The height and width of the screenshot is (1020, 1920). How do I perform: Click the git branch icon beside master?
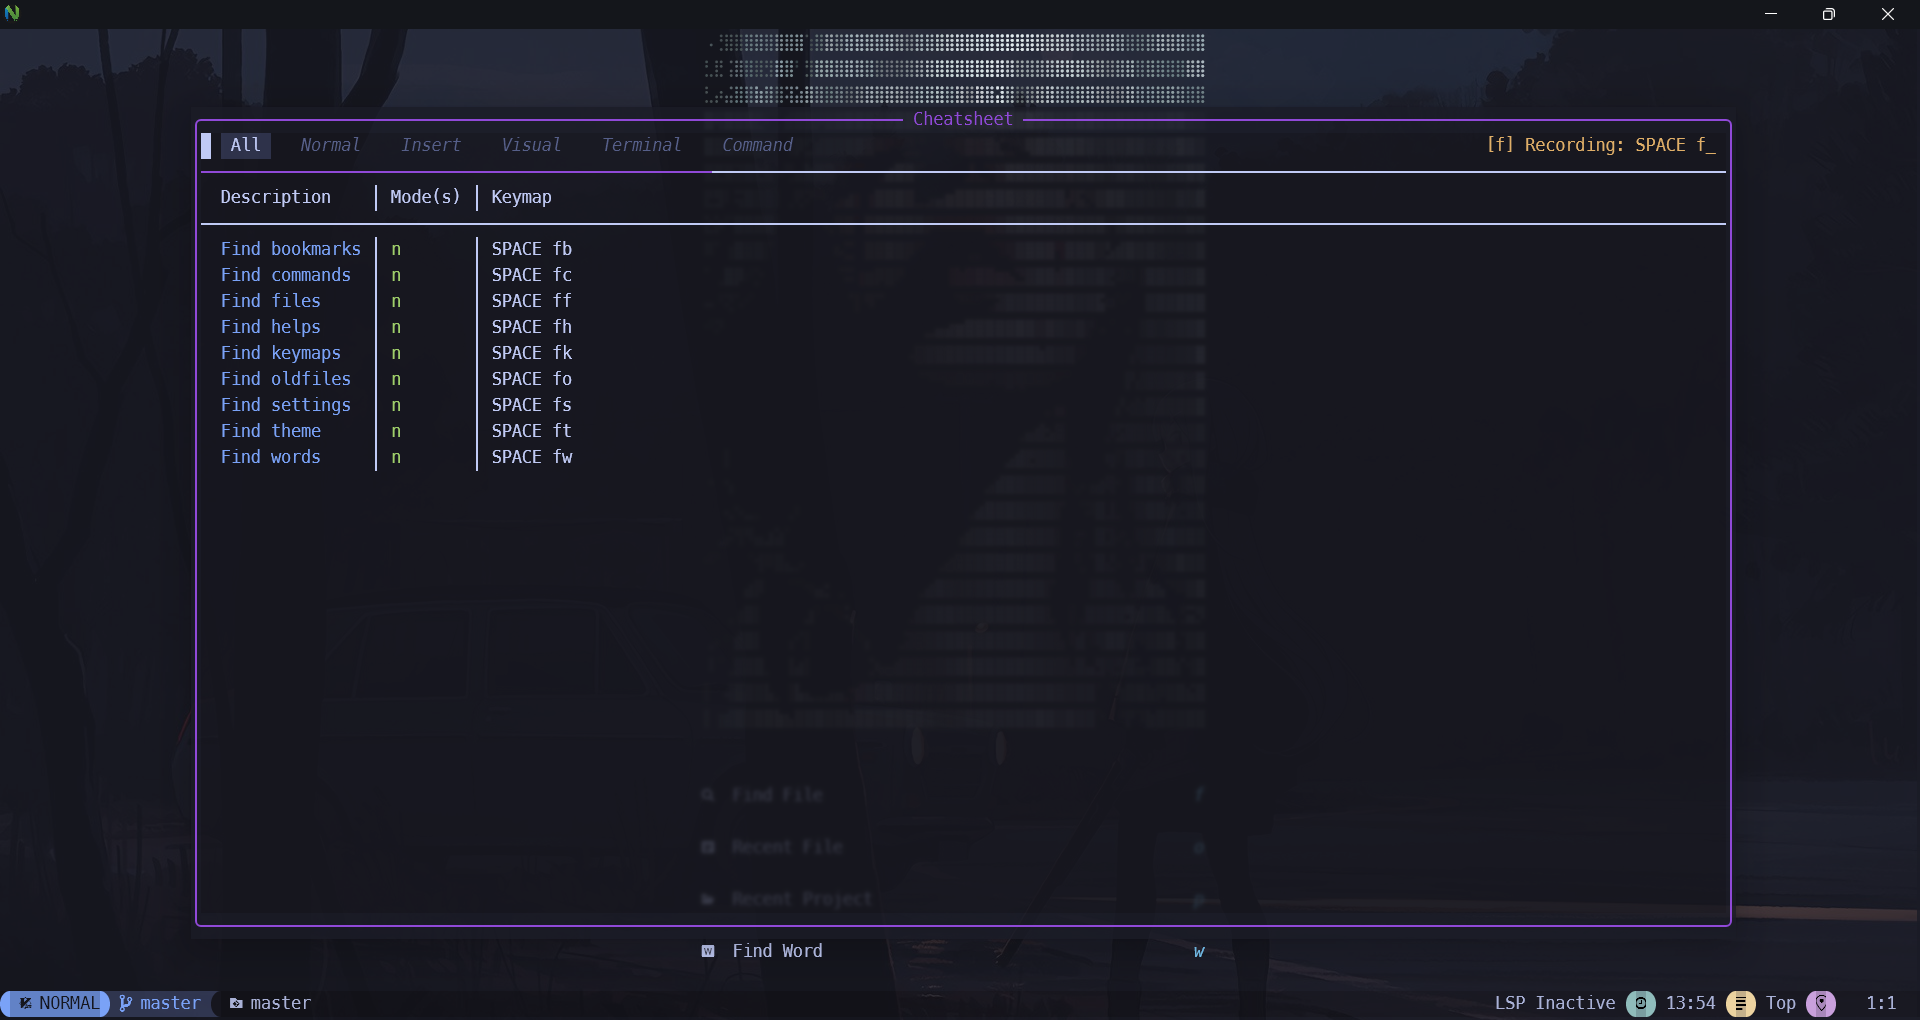click(x=125, y=1003)
